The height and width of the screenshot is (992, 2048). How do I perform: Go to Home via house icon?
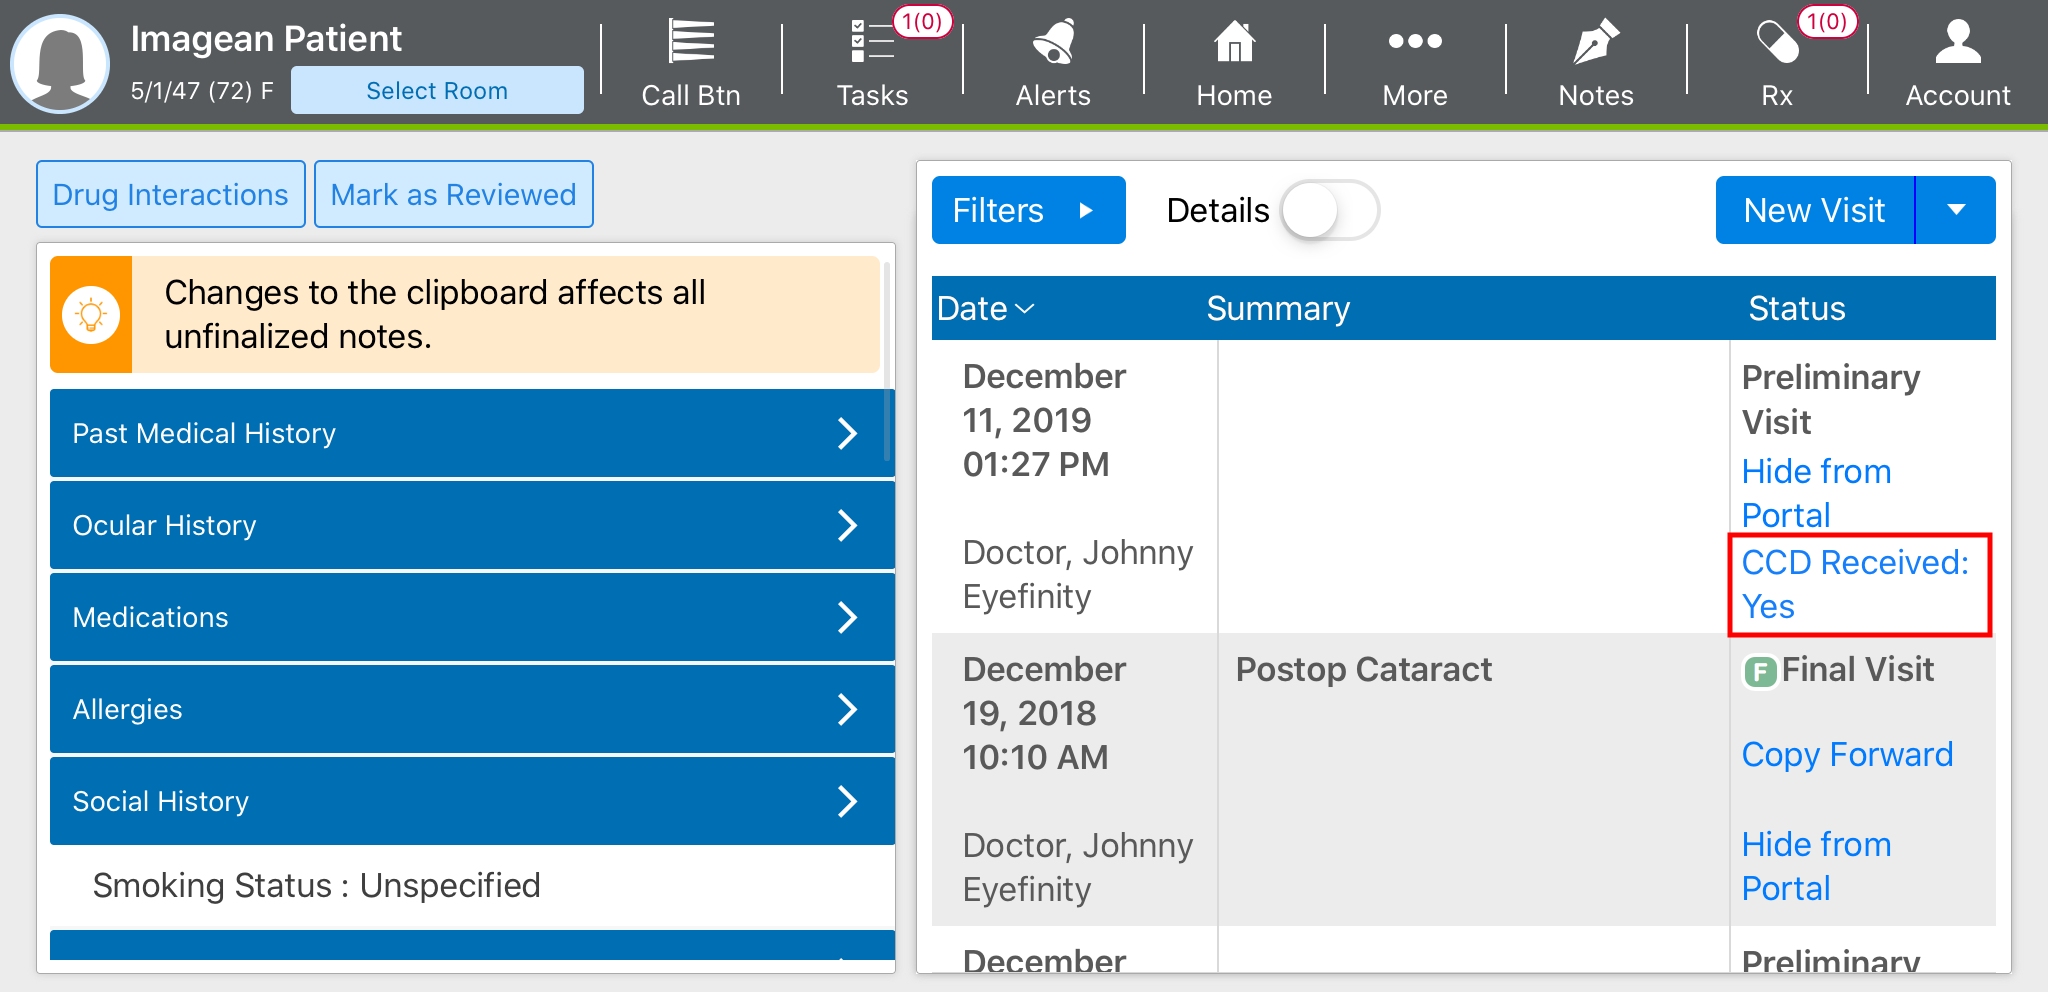point(1234,44)
